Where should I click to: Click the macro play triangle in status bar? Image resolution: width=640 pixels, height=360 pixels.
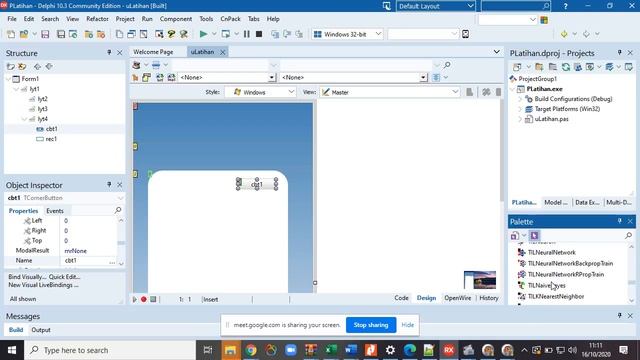[x=135, y=299]
